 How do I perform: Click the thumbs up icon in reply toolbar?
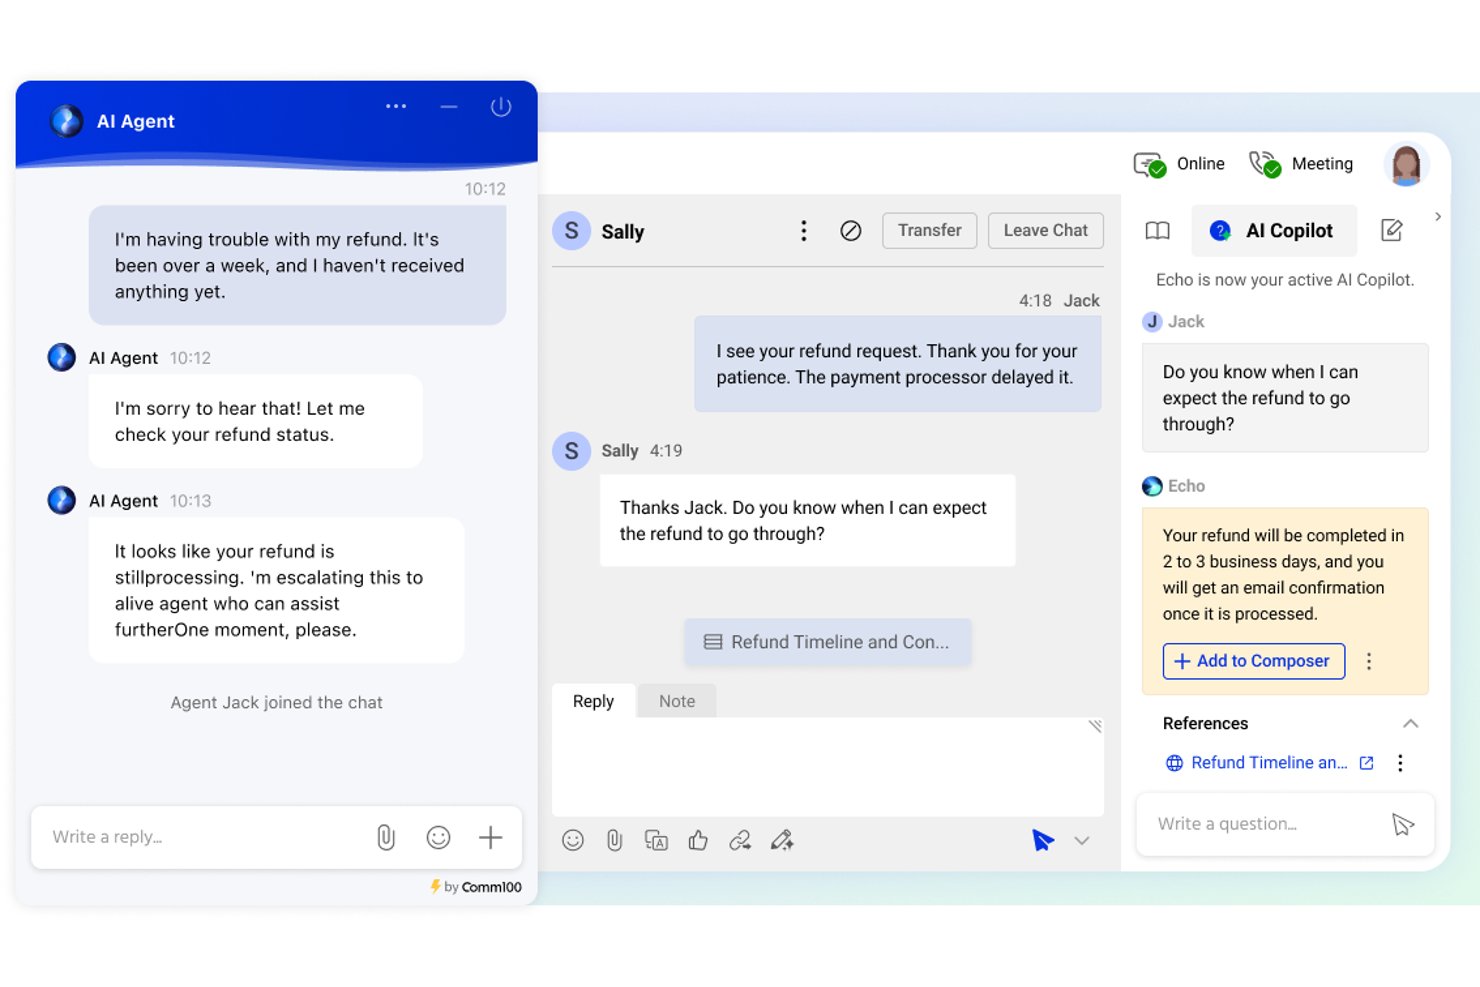tap(698, 841)
